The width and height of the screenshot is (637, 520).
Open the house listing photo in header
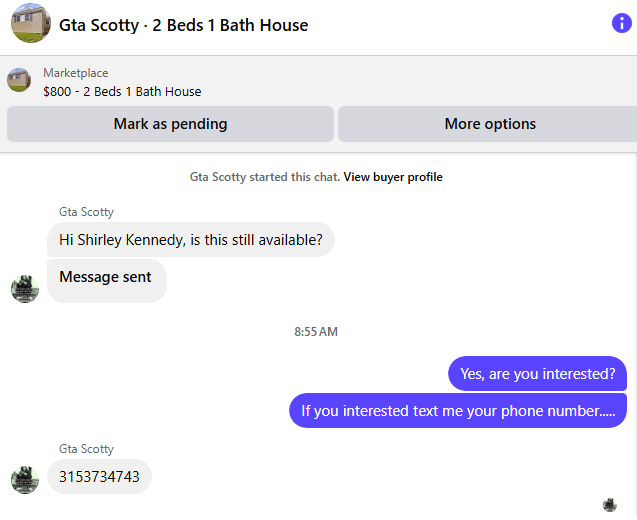31,24
